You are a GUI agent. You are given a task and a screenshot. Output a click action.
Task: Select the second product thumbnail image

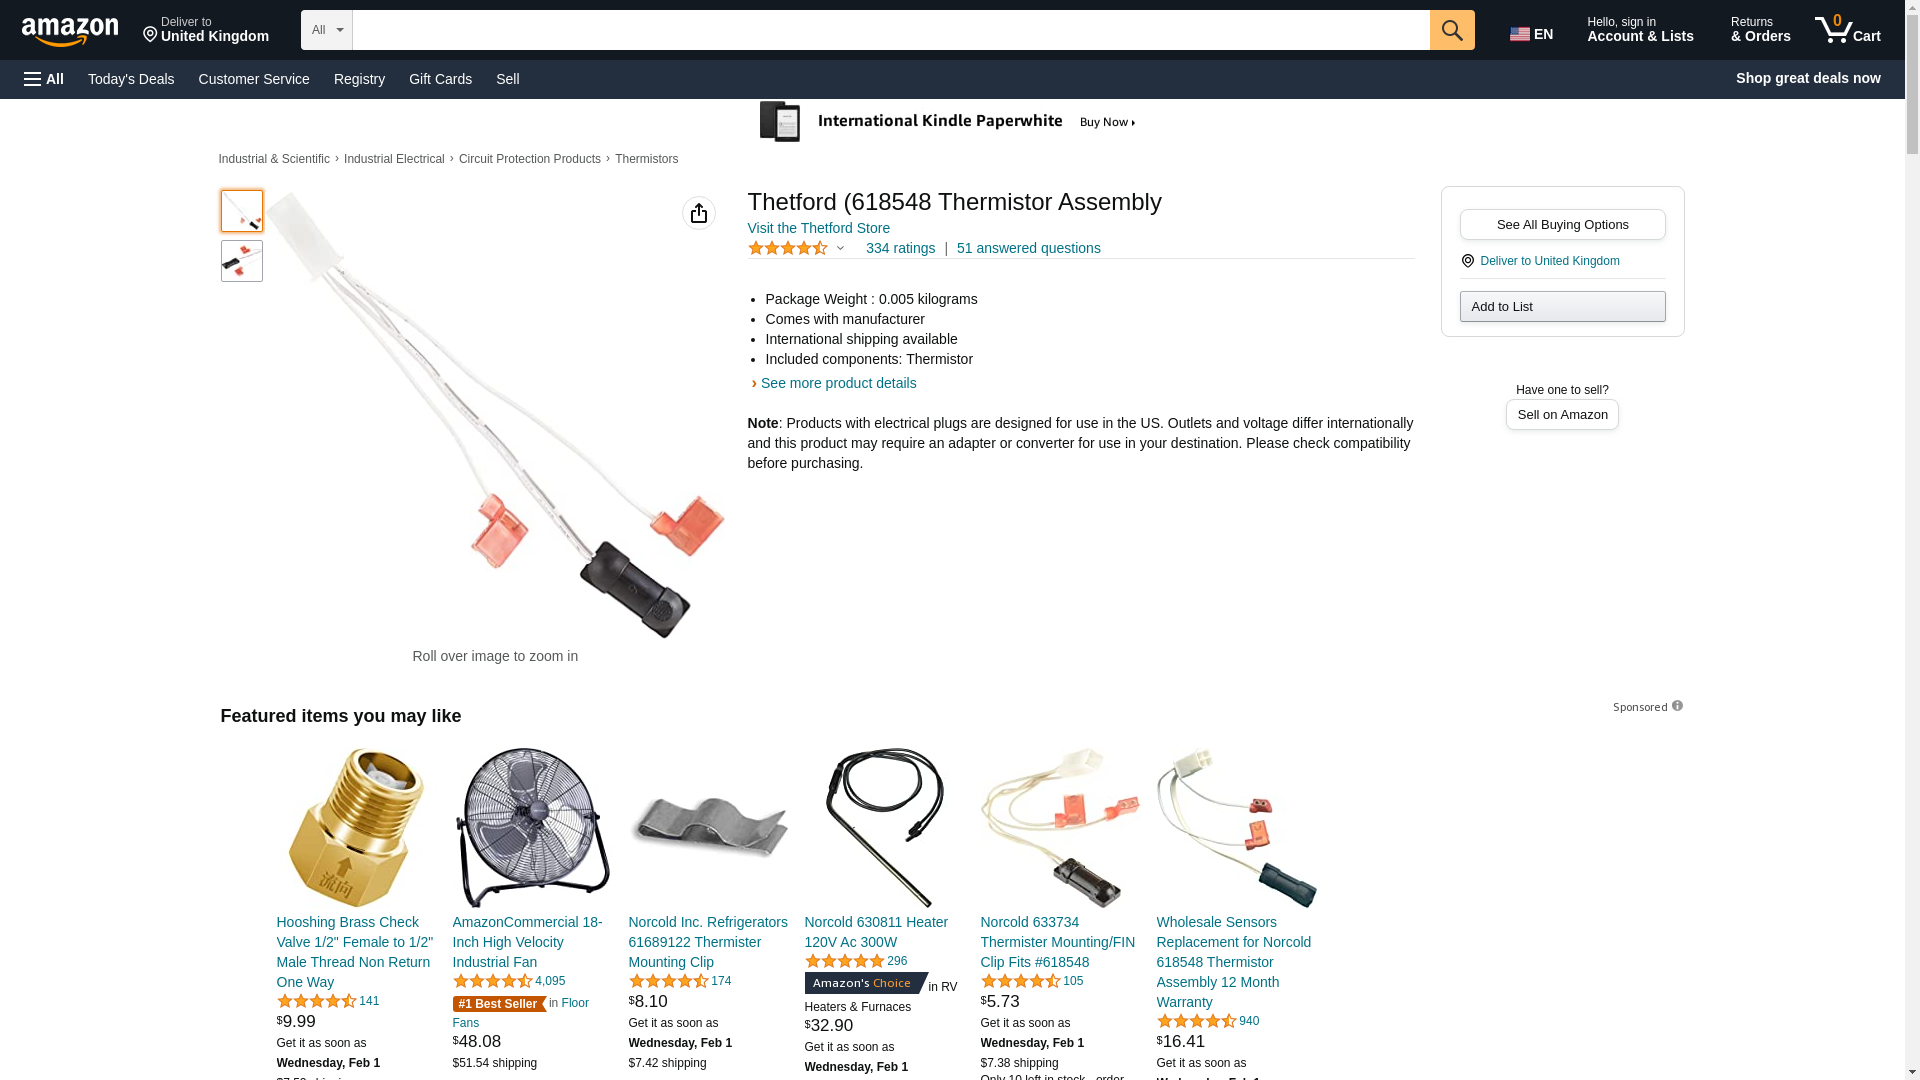pos(242,260)
